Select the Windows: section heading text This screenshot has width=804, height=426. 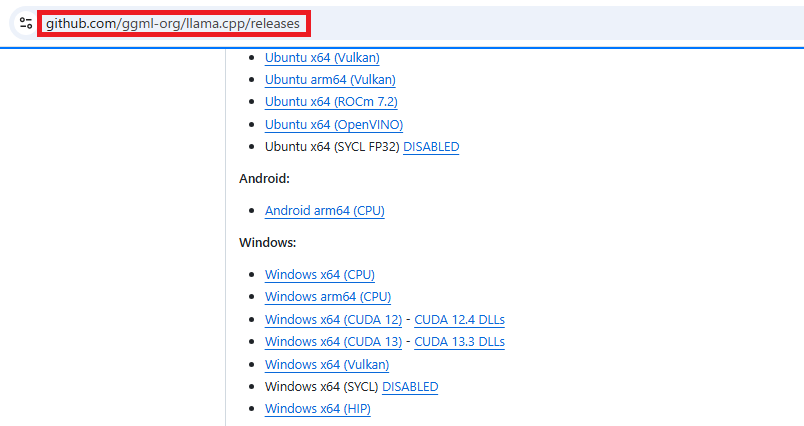(x=268, y=242)
